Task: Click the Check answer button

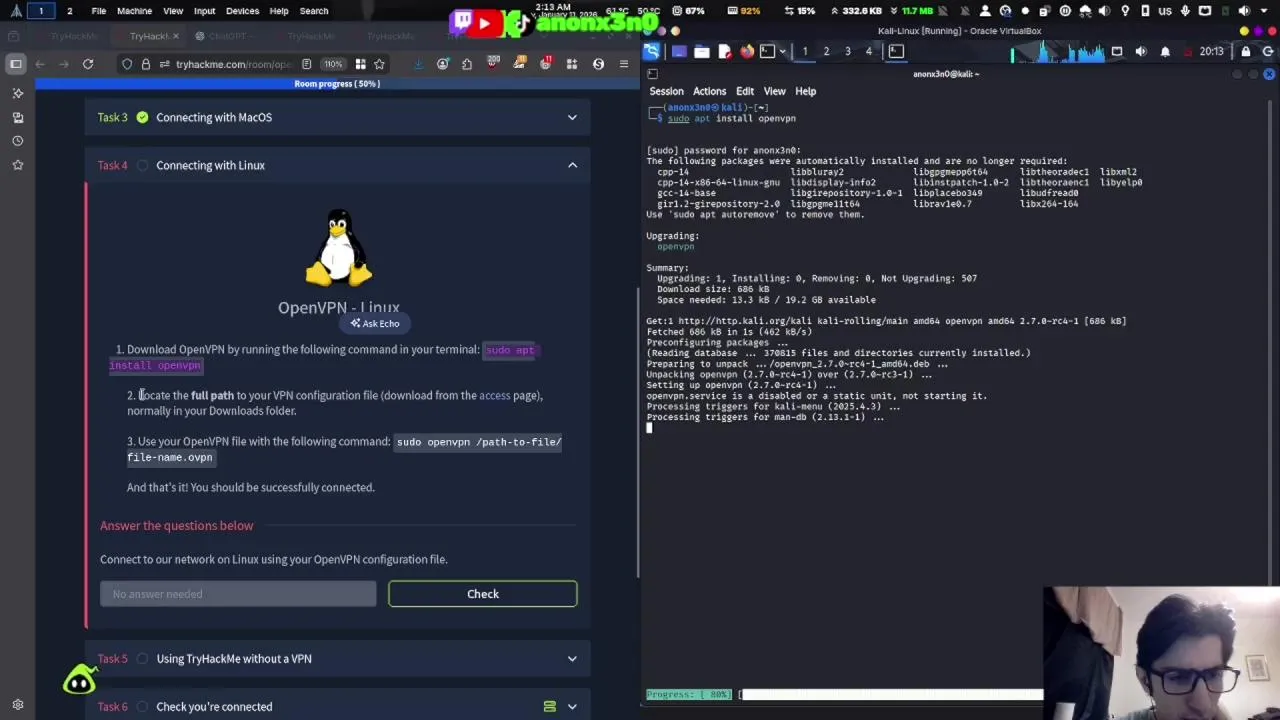Action: (x=483, y=594)
